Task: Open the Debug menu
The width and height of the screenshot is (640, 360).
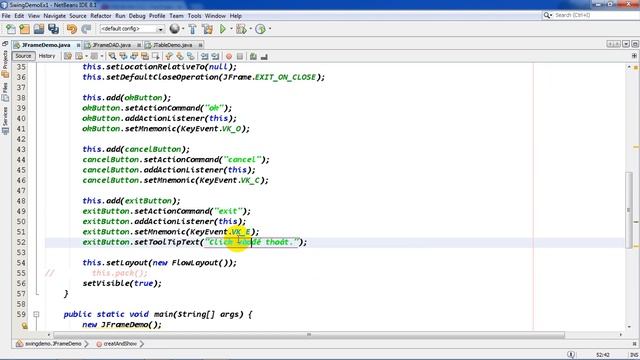Action: (x=137, y=16)
